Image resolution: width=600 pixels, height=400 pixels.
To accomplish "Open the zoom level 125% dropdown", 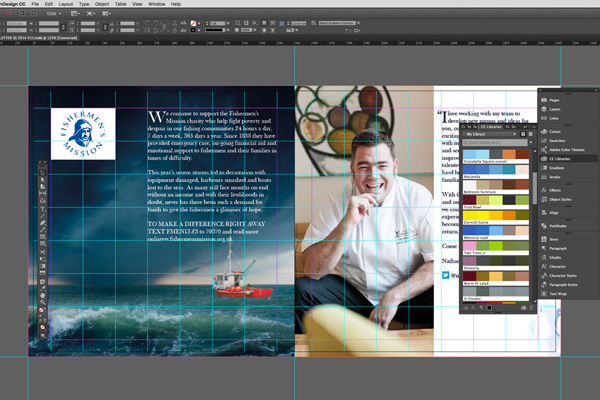I will point(54,13).
